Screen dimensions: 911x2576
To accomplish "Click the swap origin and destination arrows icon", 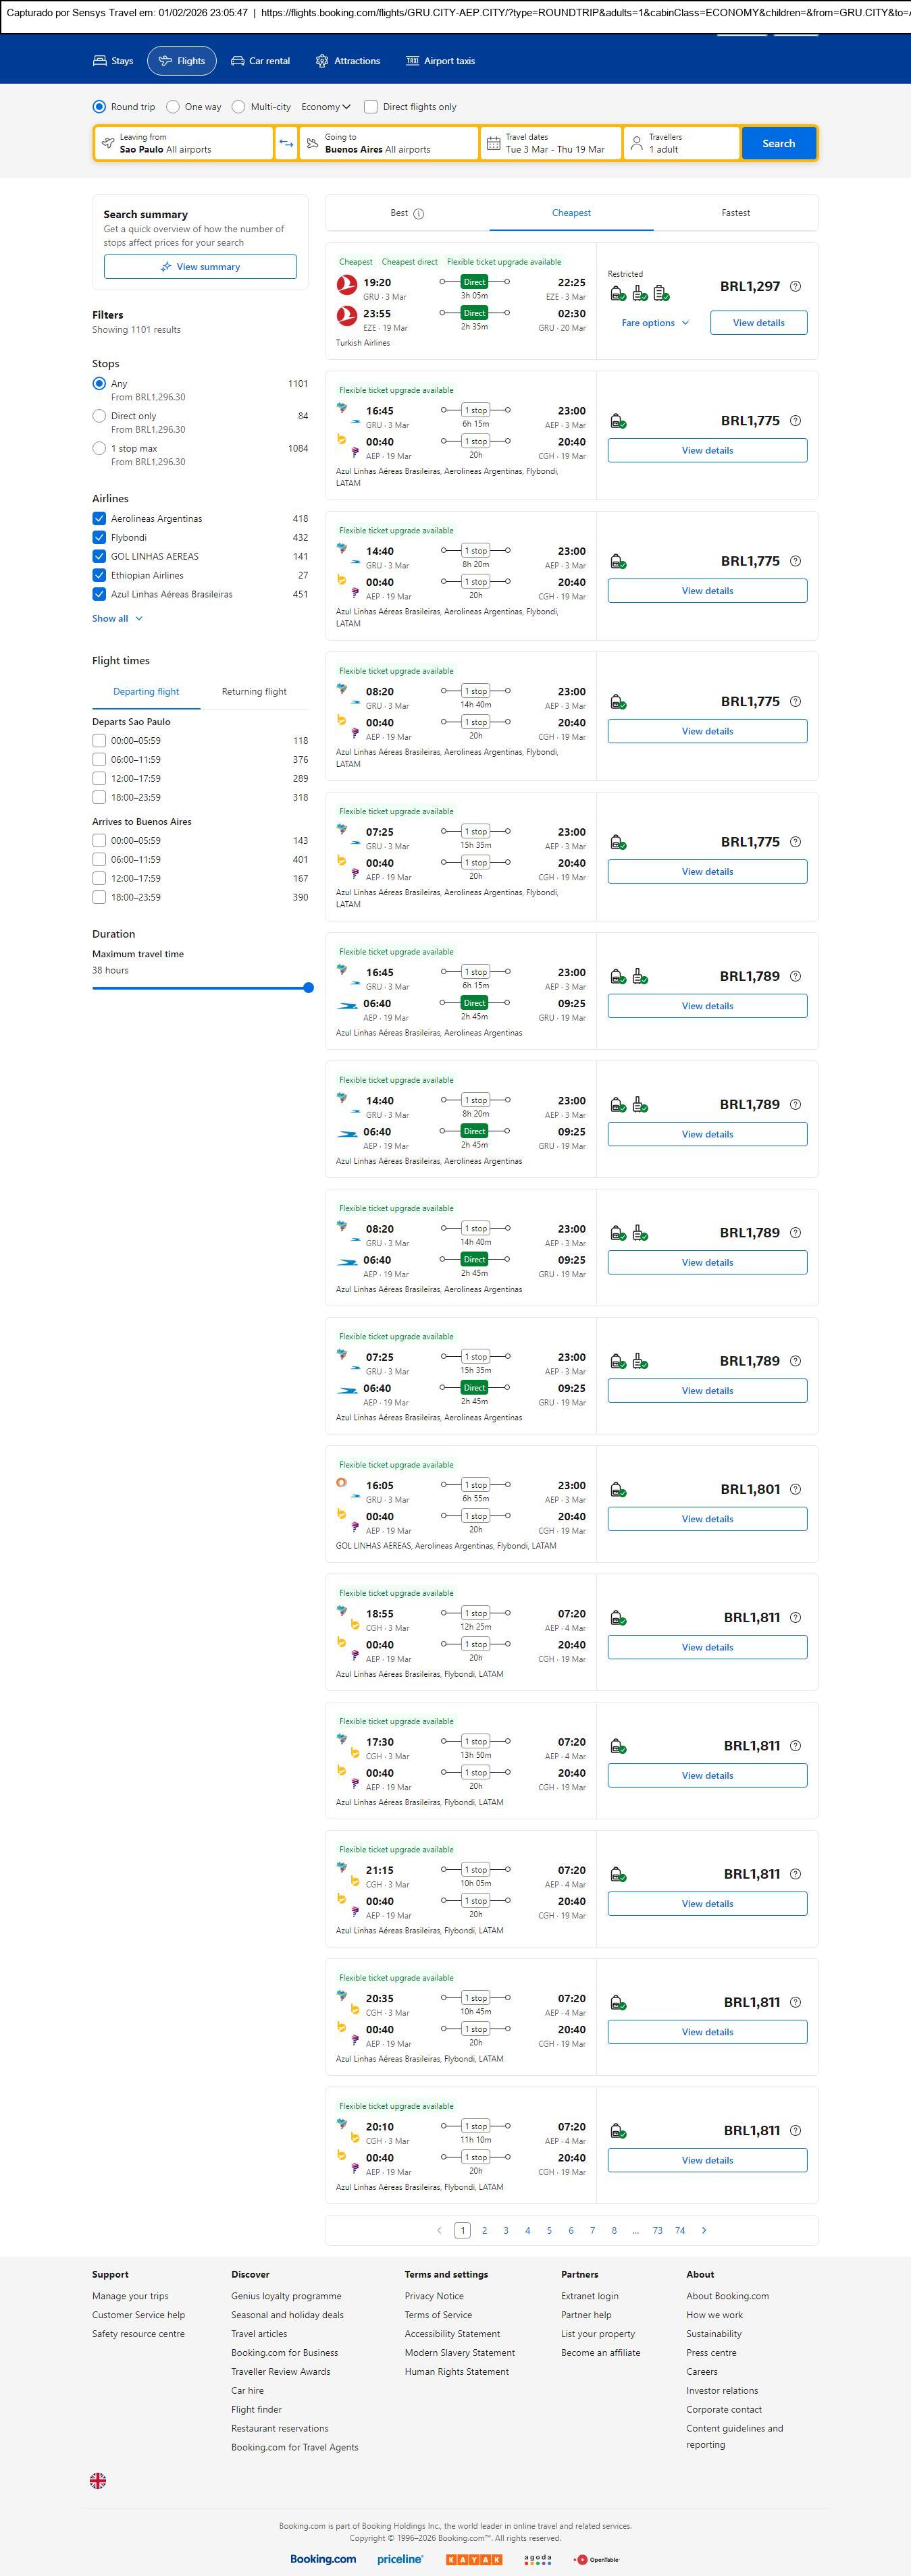I will 286,143.
